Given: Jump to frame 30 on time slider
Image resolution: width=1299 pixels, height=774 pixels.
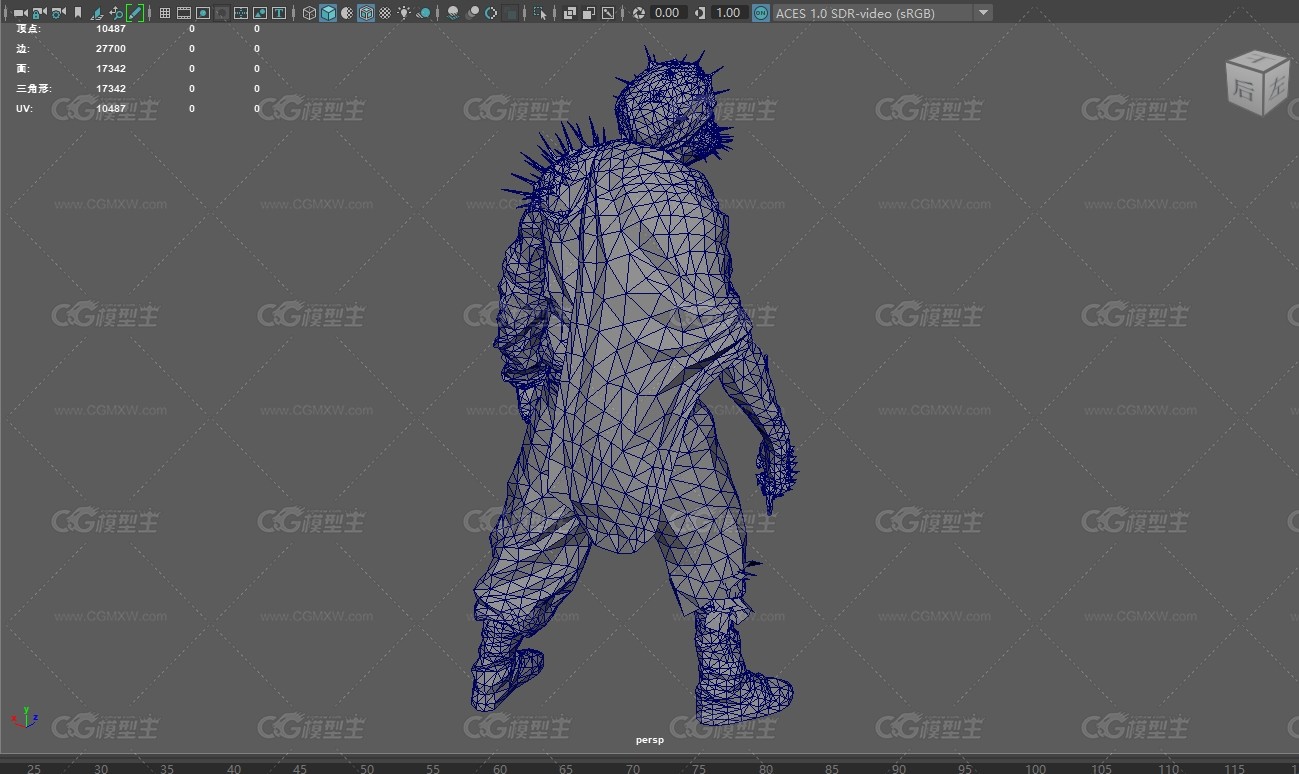Looking at the screenshot, I should click(x=101, y=768).
